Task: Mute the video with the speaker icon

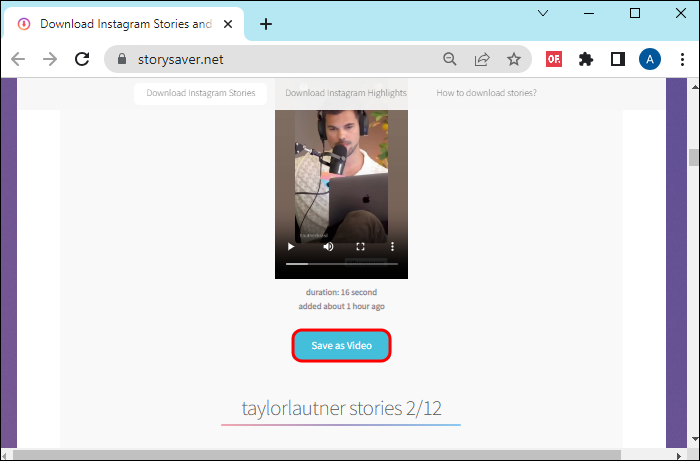Action: pyautogui.click(x=328, y=246)
